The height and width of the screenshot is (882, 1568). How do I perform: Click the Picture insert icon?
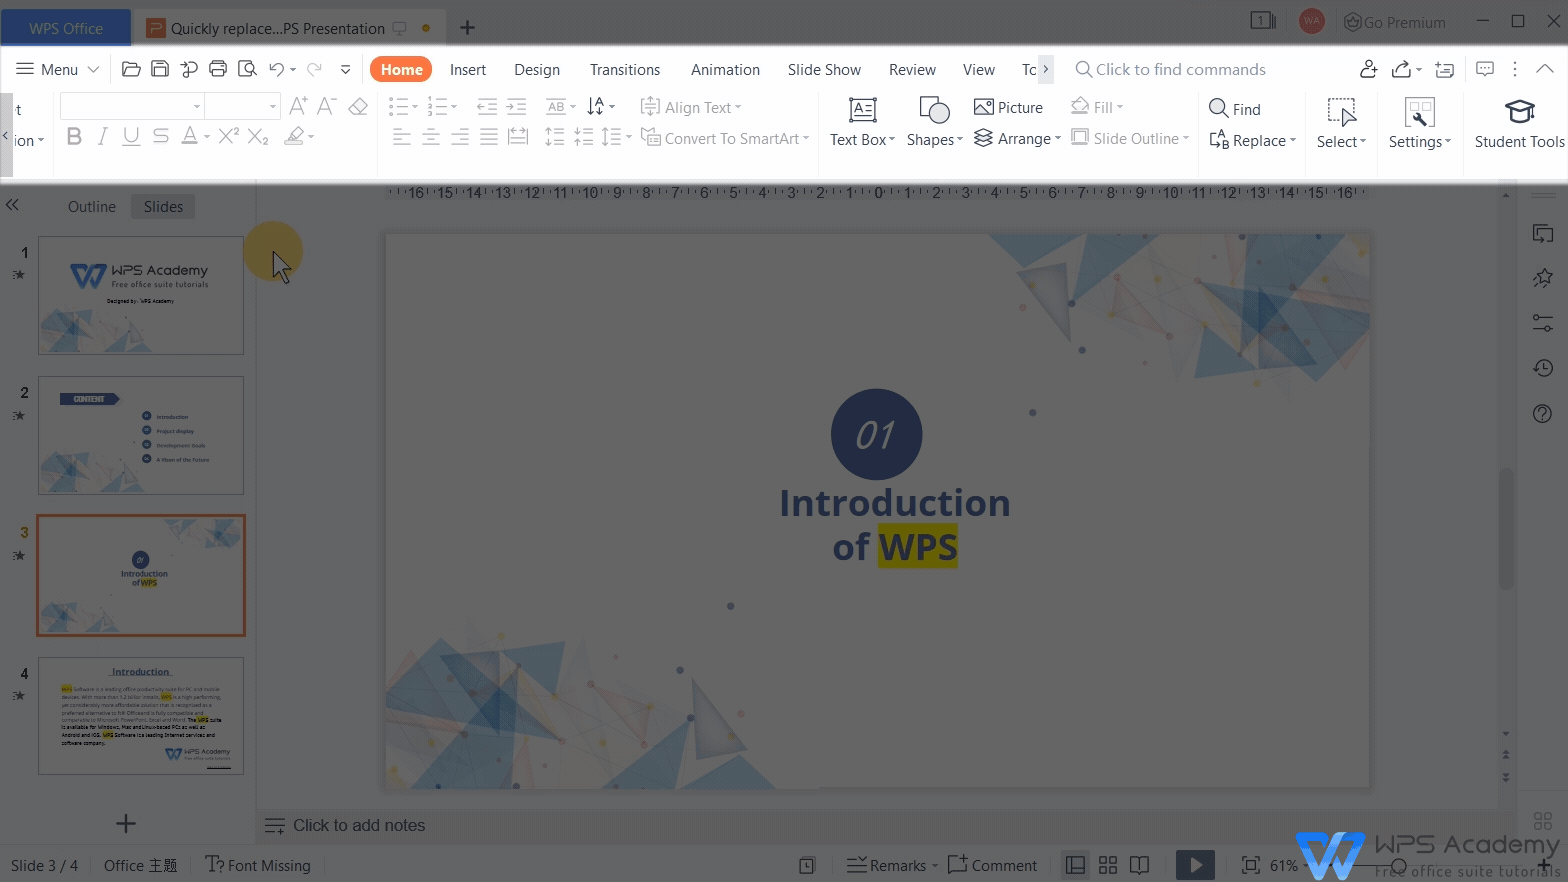pyautogui.click(x=1008, y=107)
